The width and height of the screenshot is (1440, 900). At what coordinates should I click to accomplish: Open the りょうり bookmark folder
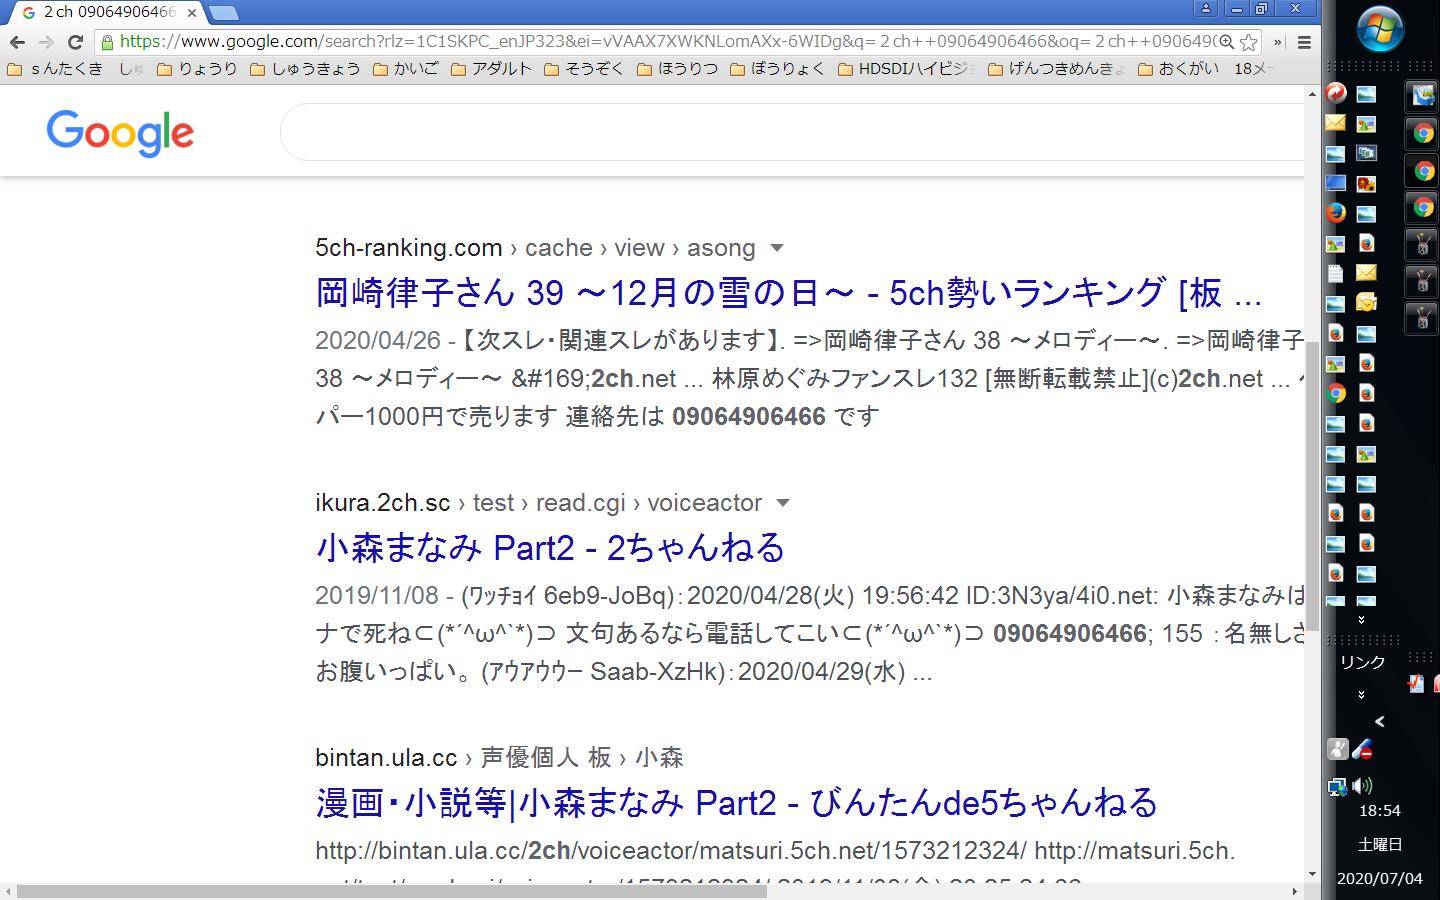tap(196, 69)
